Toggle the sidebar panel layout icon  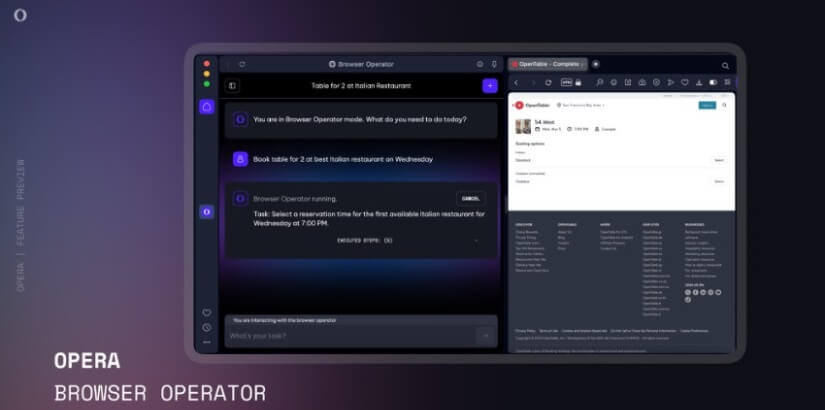click(232, 86)
